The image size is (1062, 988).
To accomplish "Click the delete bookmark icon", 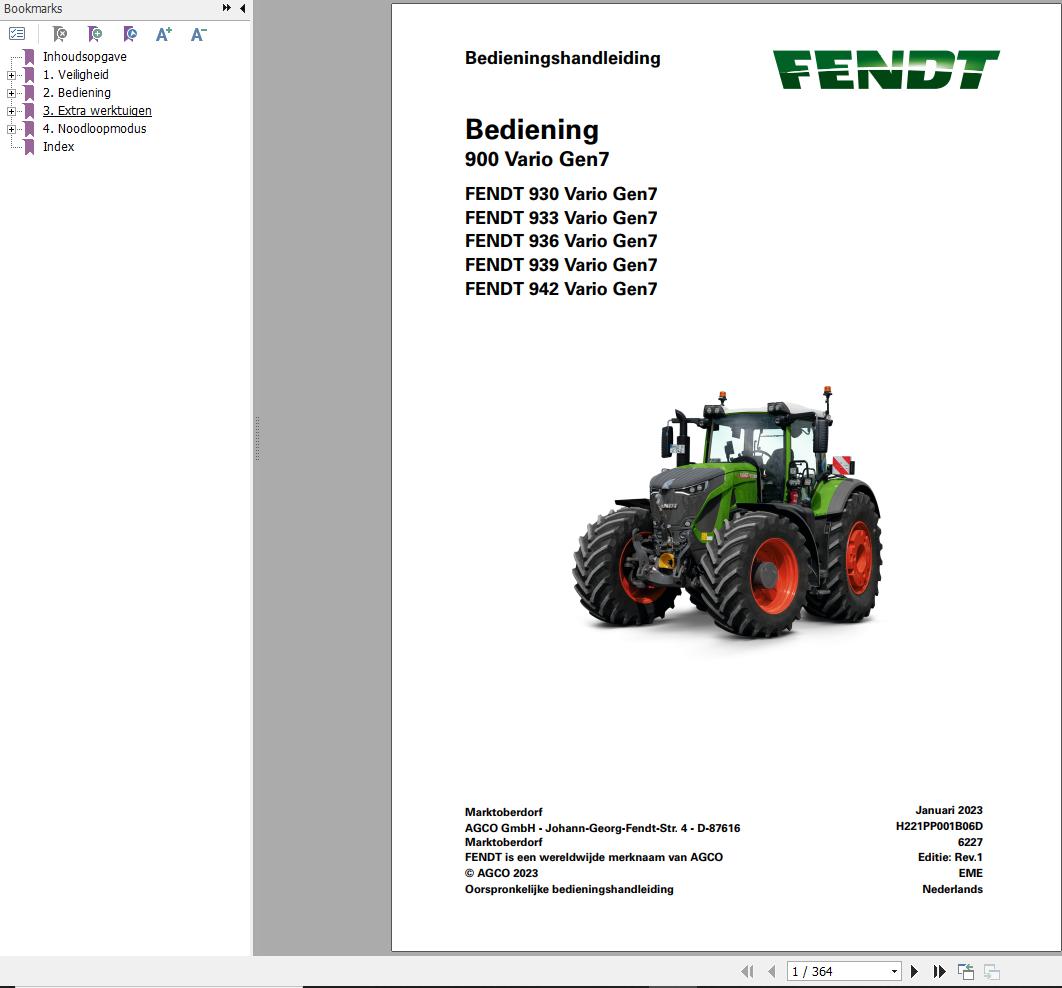I will click(60, 34).
